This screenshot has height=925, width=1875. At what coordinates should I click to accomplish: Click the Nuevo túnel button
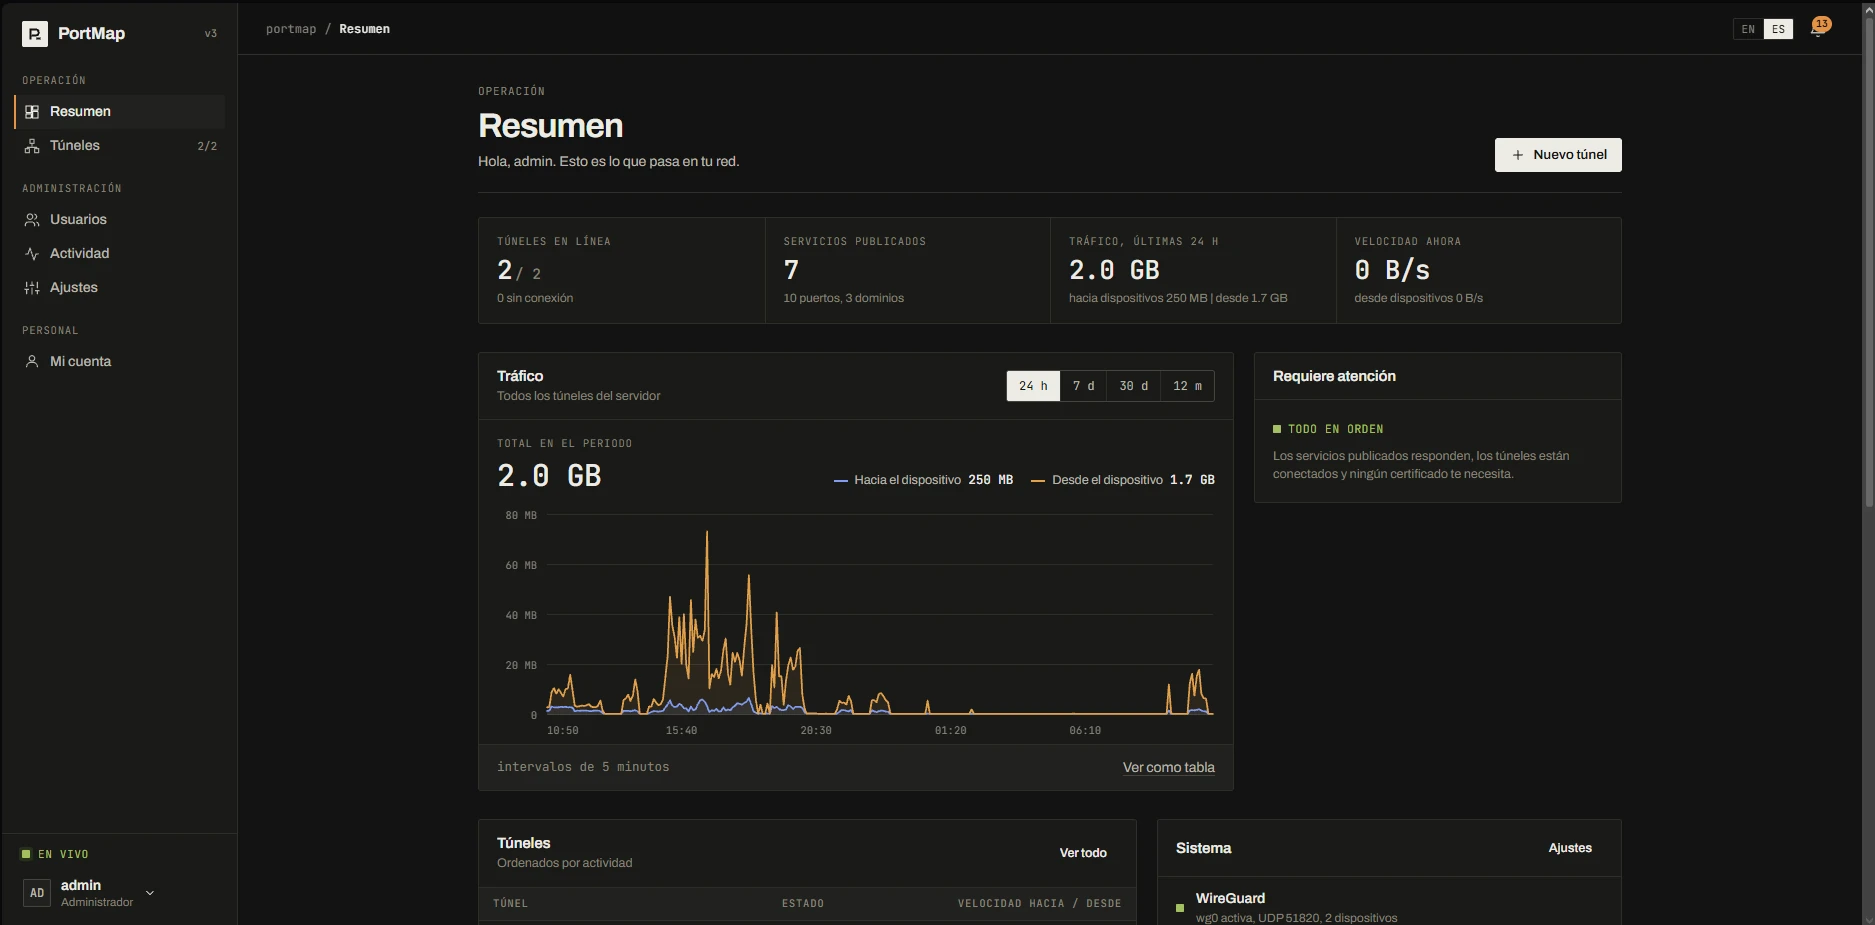point(1558,155)
